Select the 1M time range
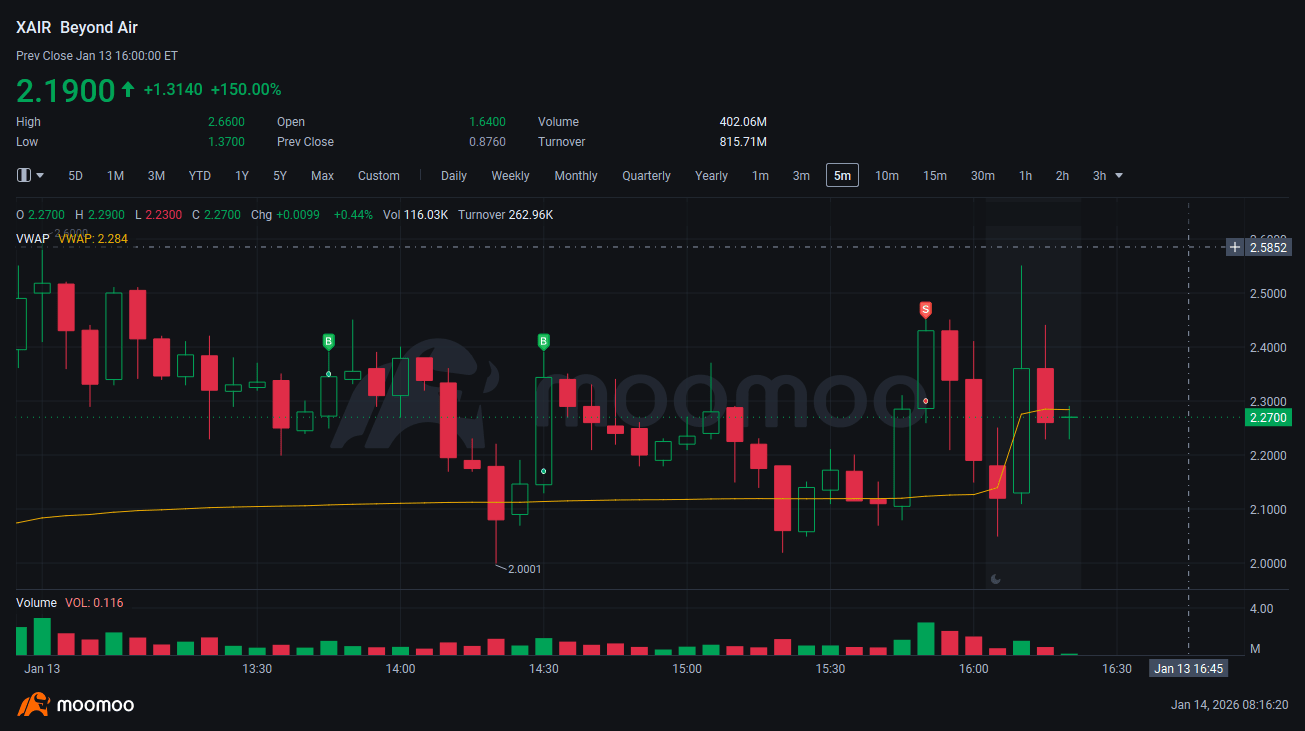 tap(115, 176)
